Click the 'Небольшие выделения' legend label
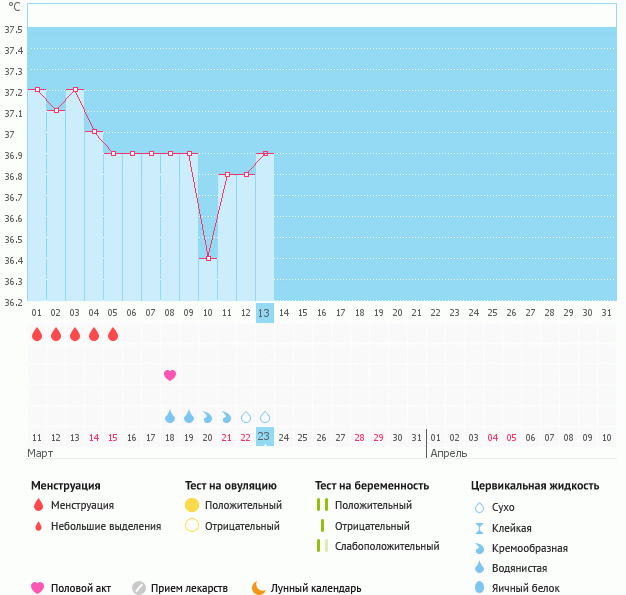626x595 pixels. point(105,526)
